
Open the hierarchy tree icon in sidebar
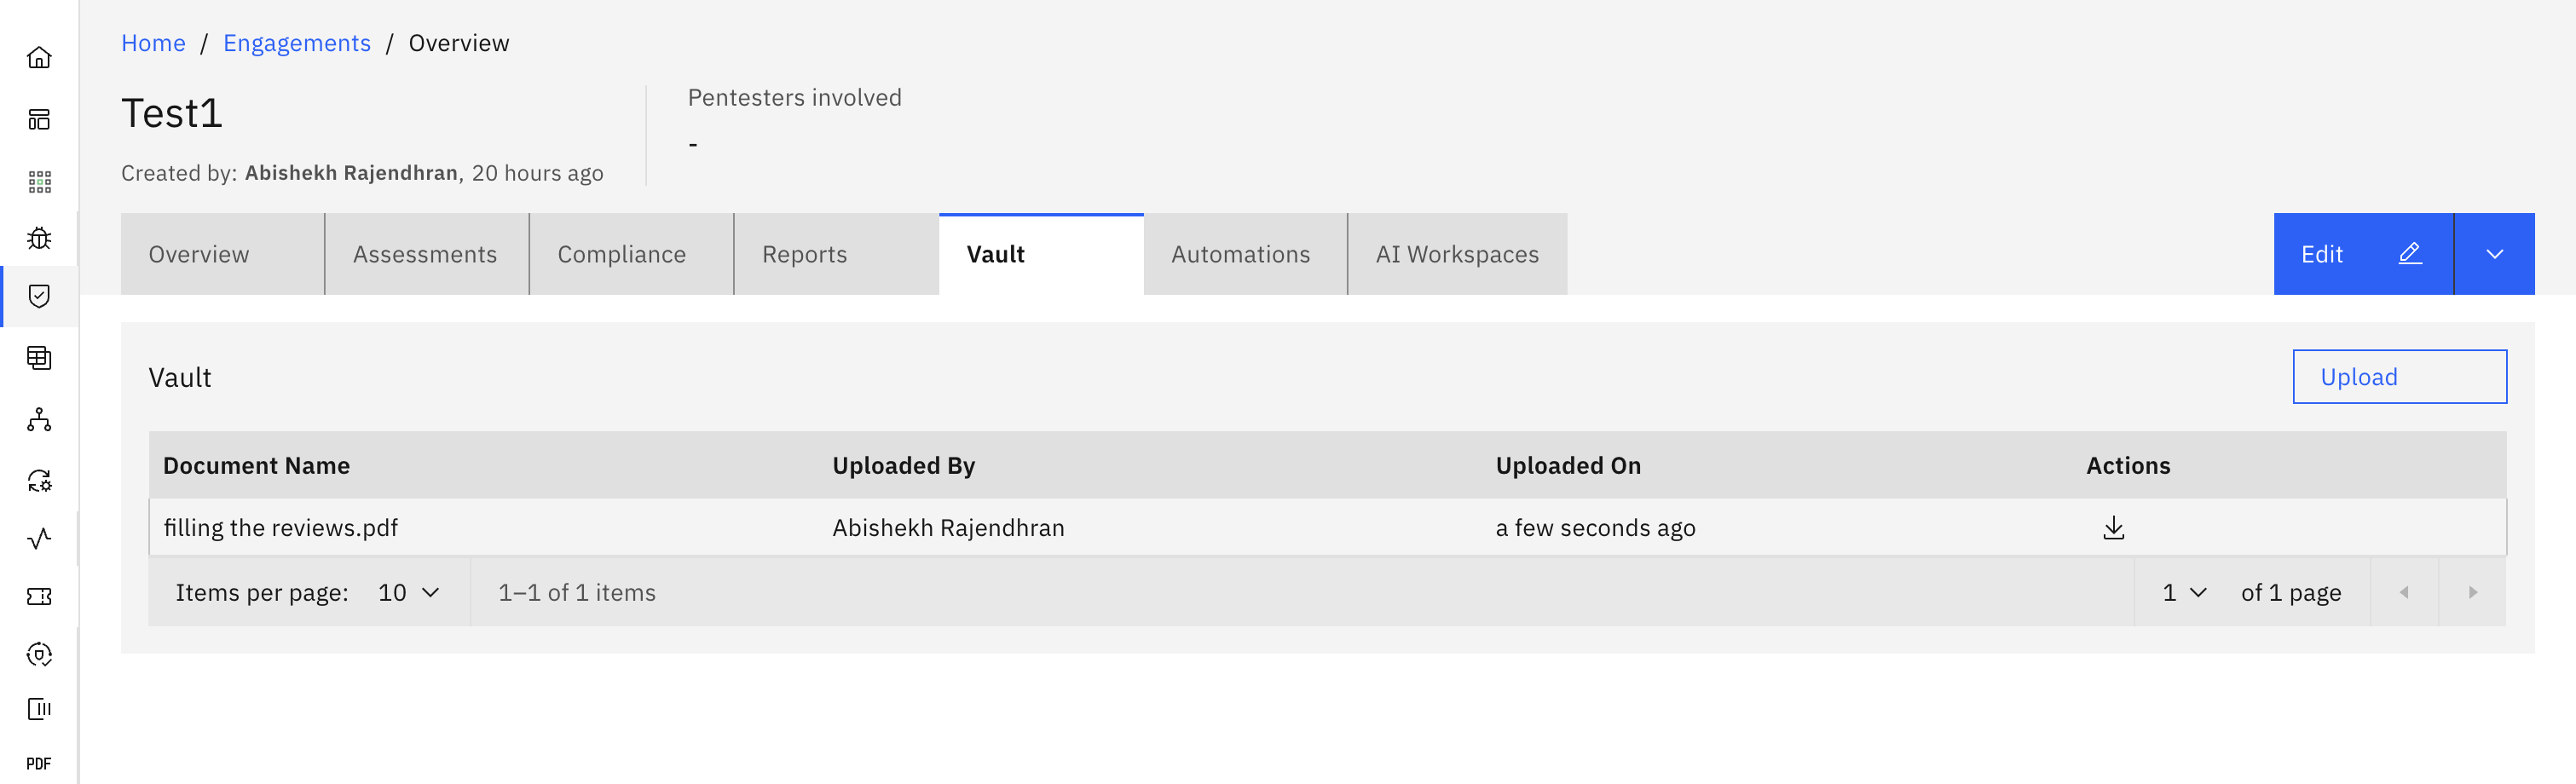tap(39, 419)
